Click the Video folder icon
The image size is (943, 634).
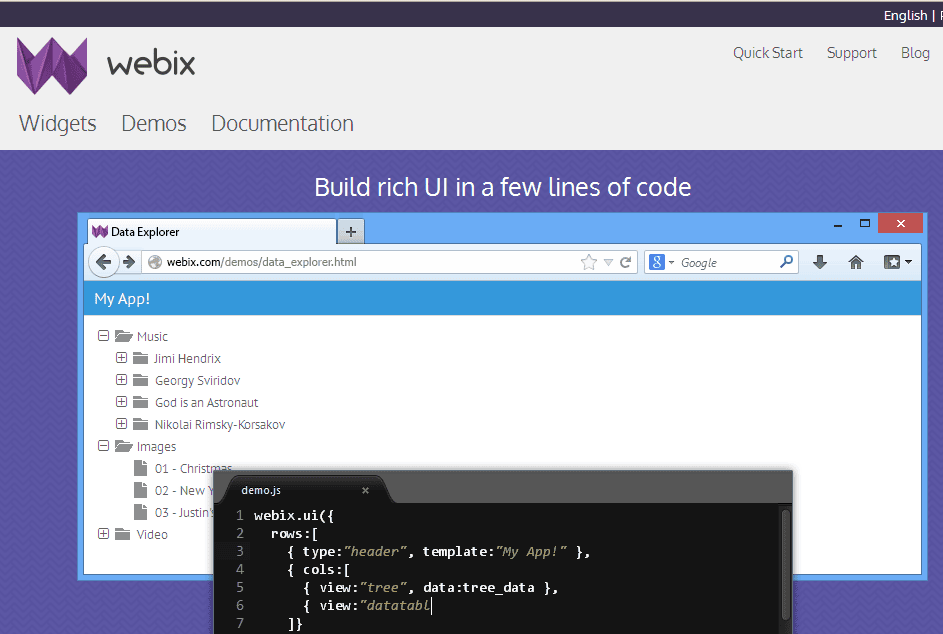click(x=123, y=534)
